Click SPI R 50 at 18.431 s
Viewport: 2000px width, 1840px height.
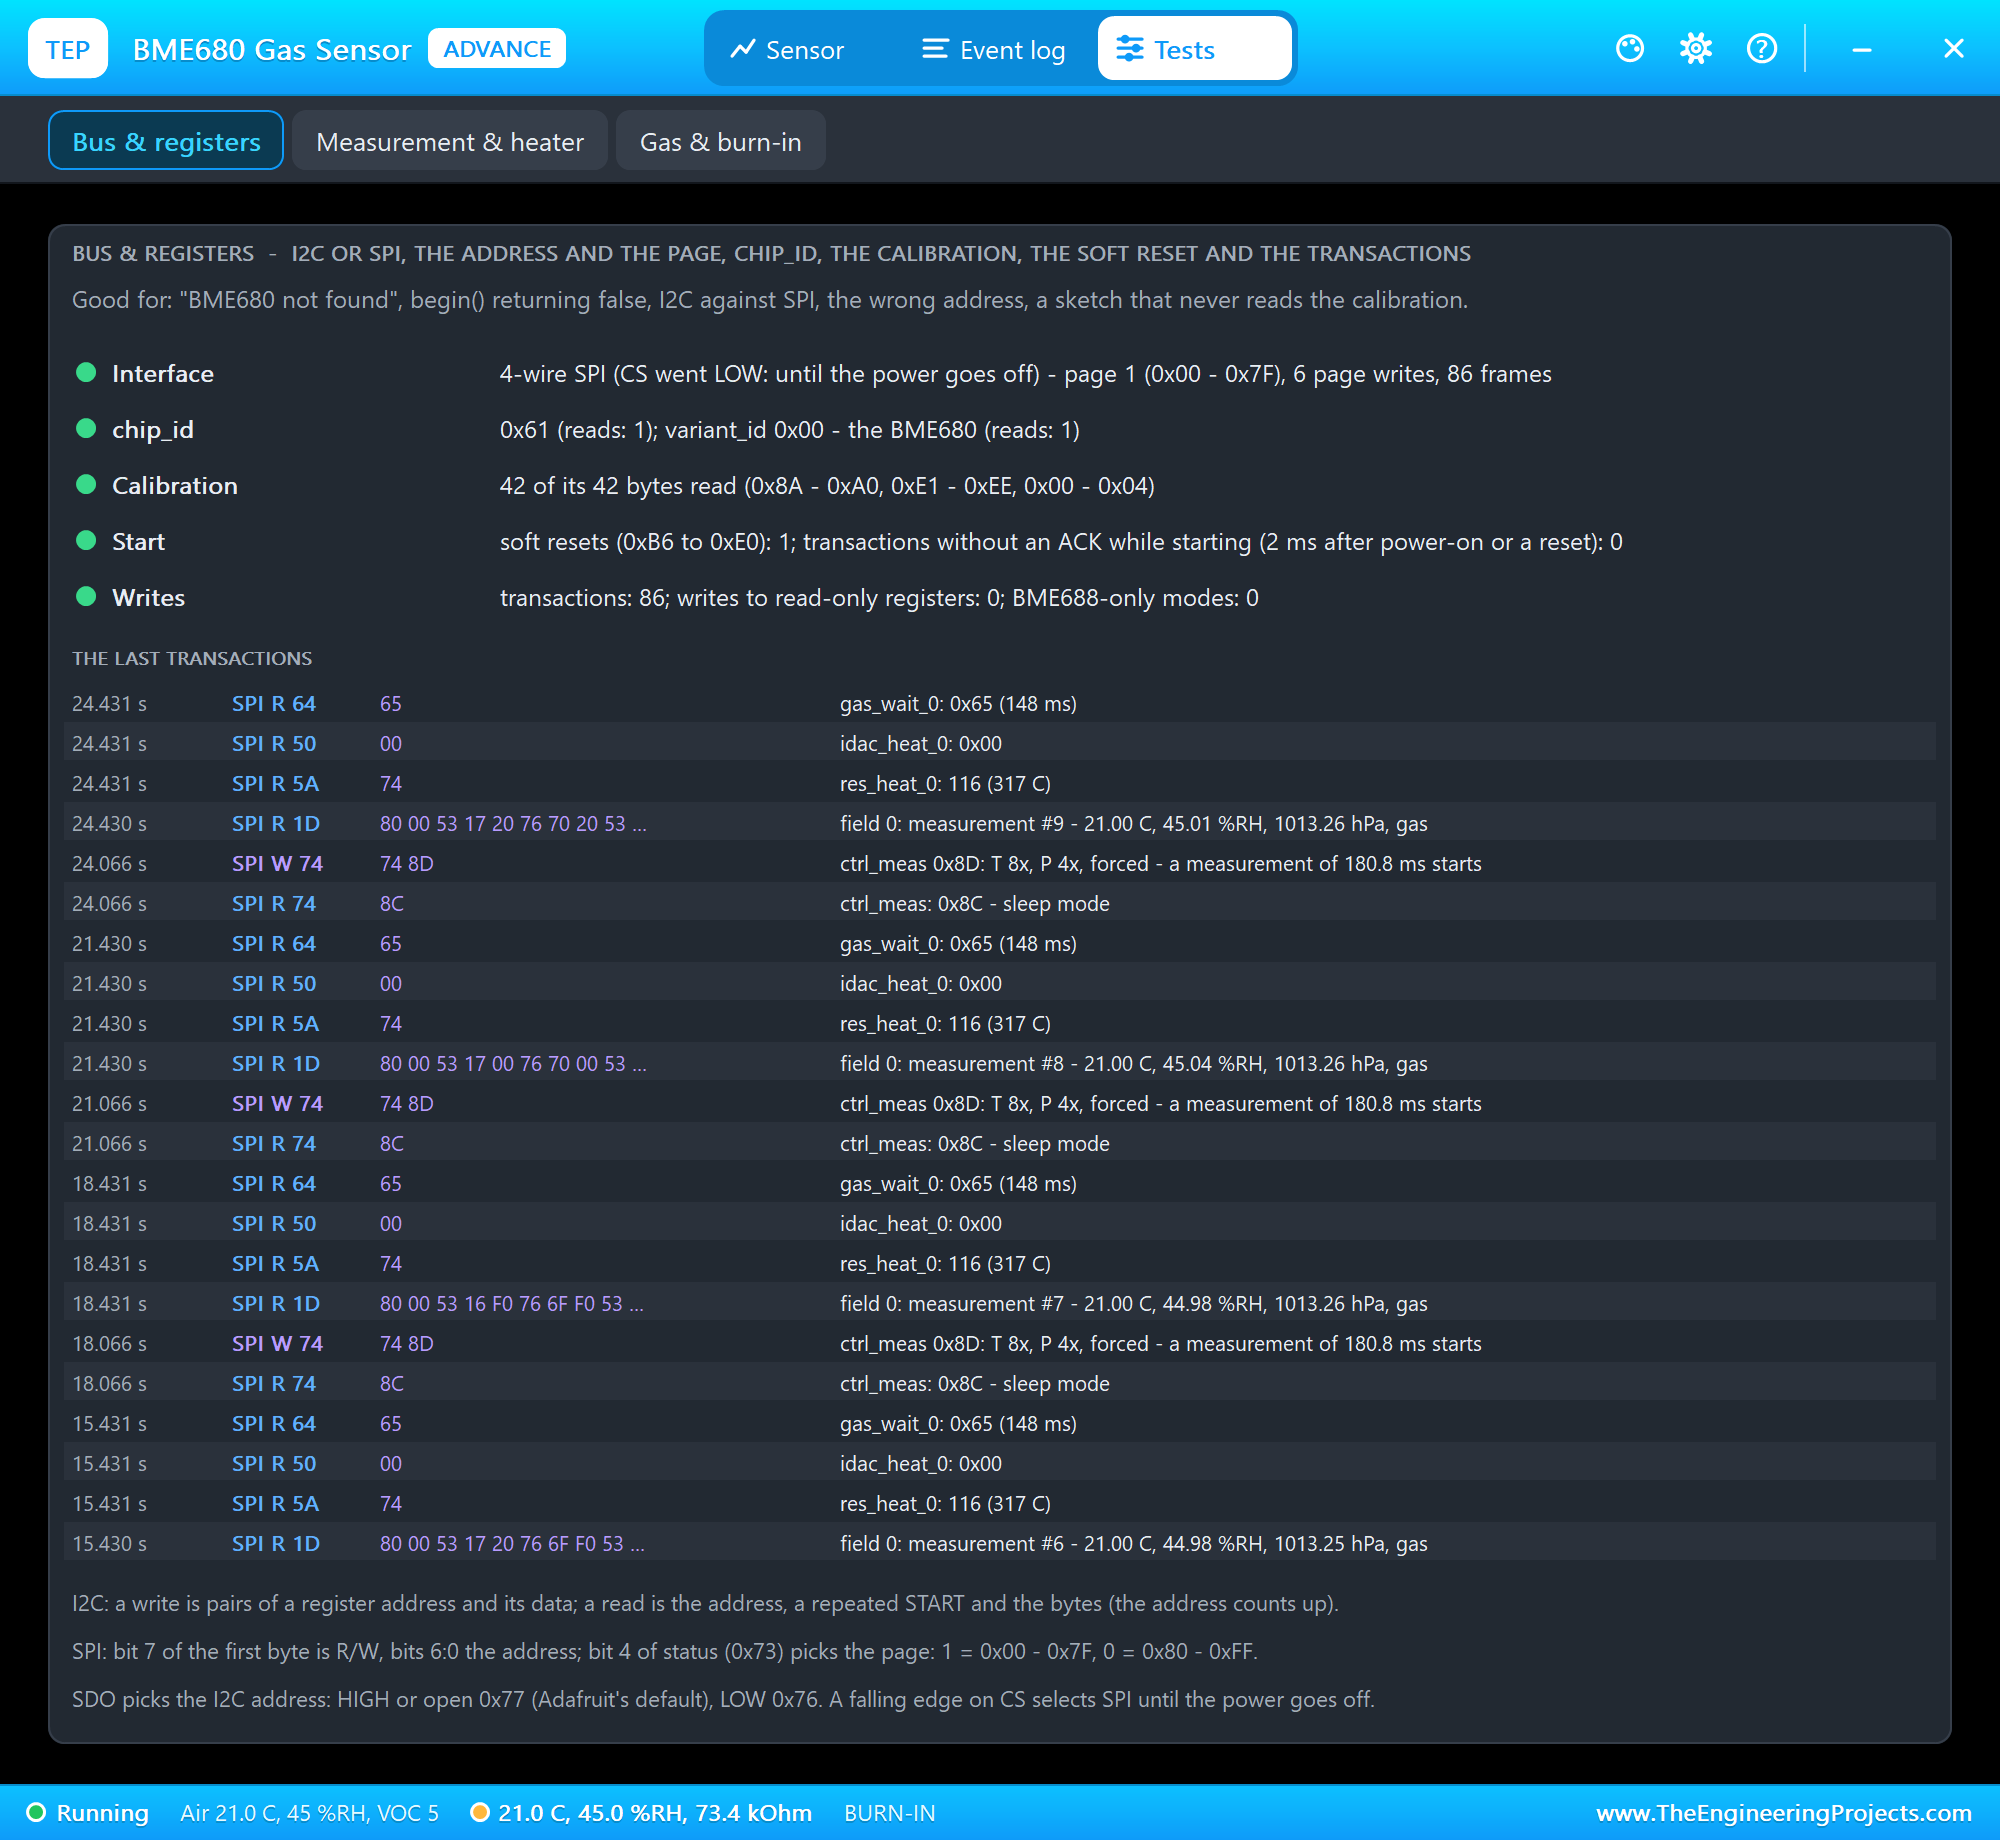coord(274,1223)
